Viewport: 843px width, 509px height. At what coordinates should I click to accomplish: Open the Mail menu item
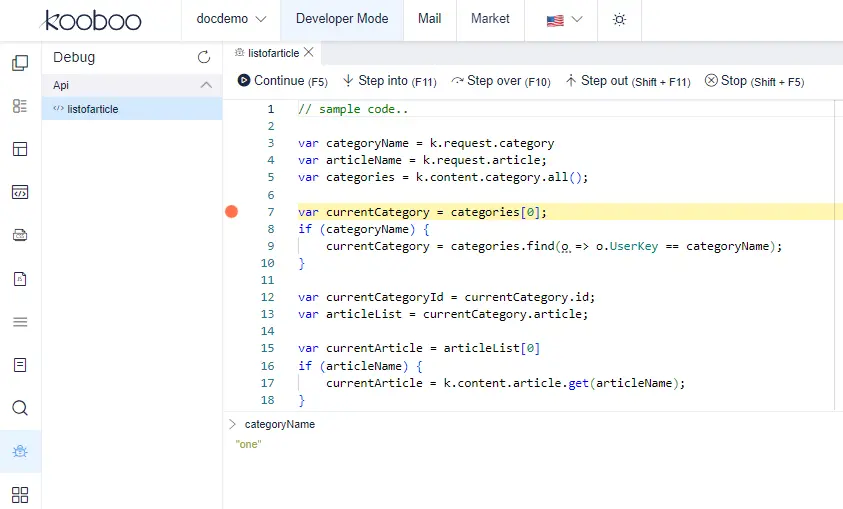click(429, 20)
